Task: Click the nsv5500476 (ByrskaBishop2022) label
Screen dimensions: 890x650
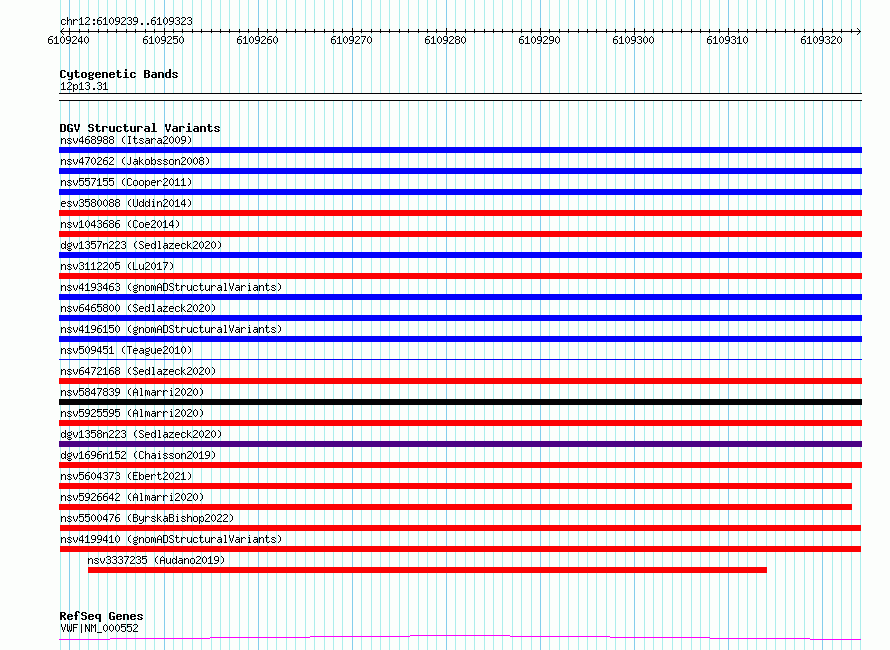Action: click(147, 518)
